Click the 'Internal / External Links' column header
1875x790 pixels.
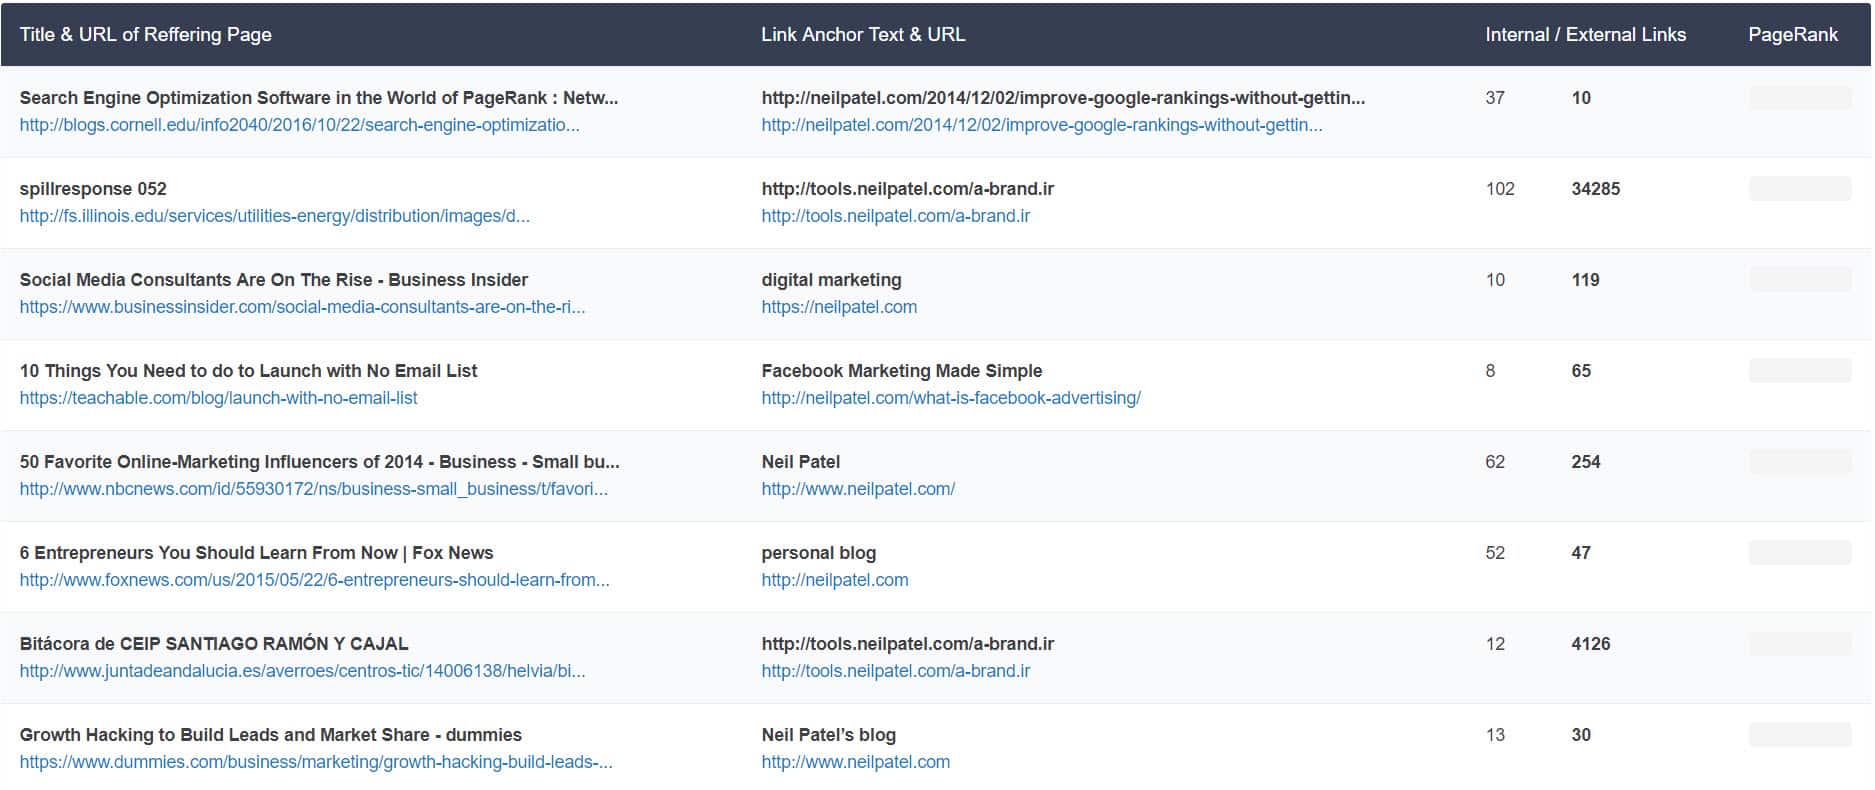1585,34
